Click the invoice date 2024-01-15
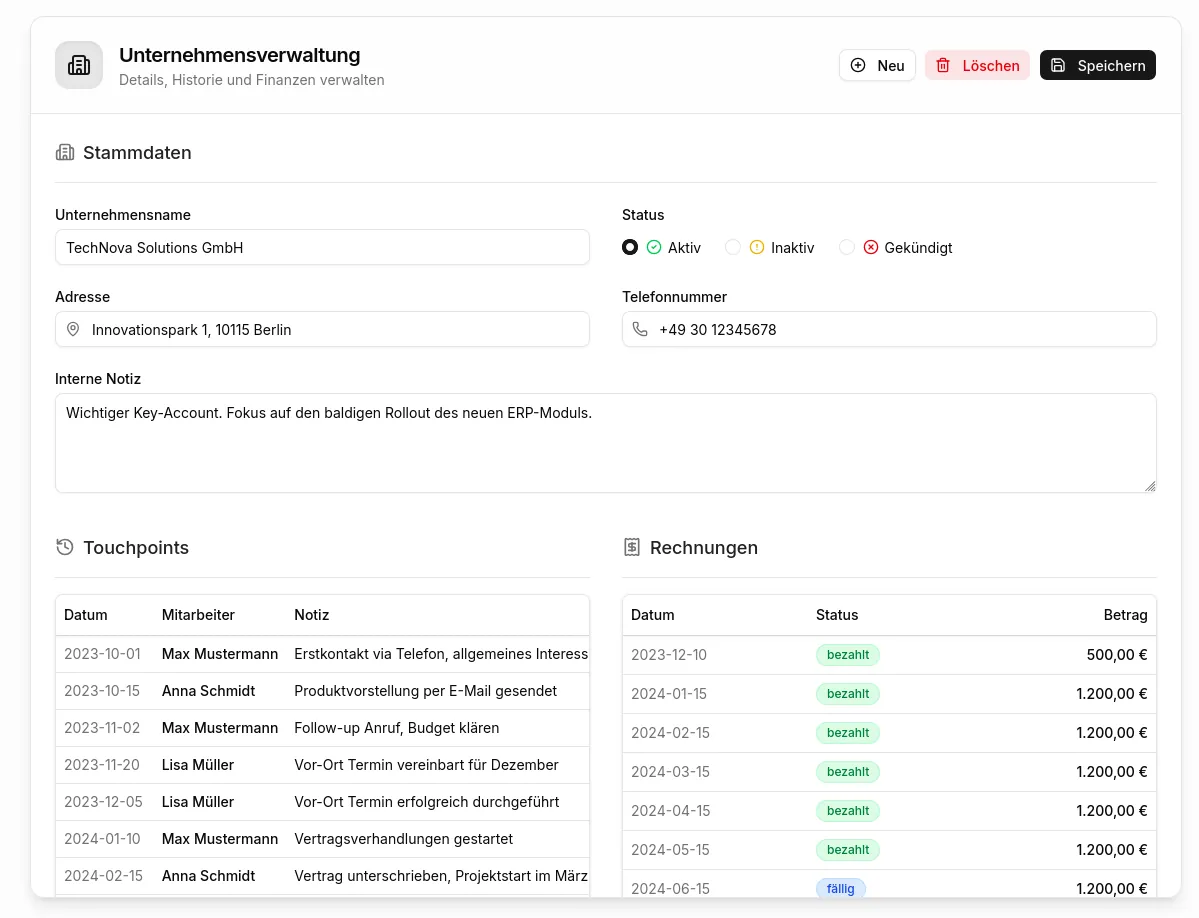The height and width of the screenshot is (918, 1199). 669,693
